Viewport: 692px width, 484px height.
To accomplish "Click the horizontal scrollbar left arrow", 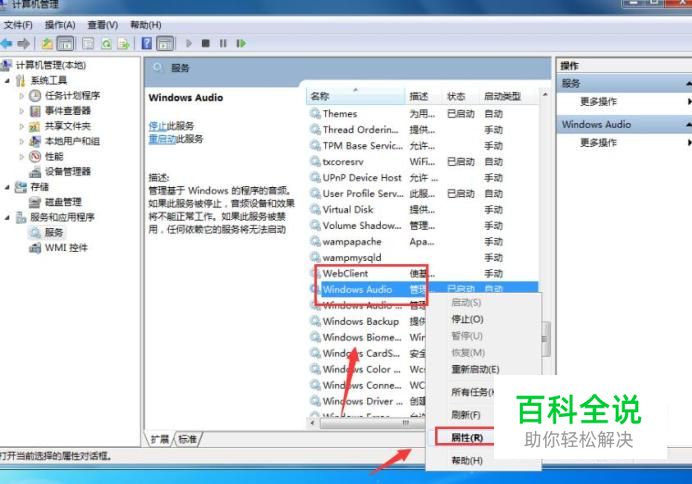I will point(312,423).
